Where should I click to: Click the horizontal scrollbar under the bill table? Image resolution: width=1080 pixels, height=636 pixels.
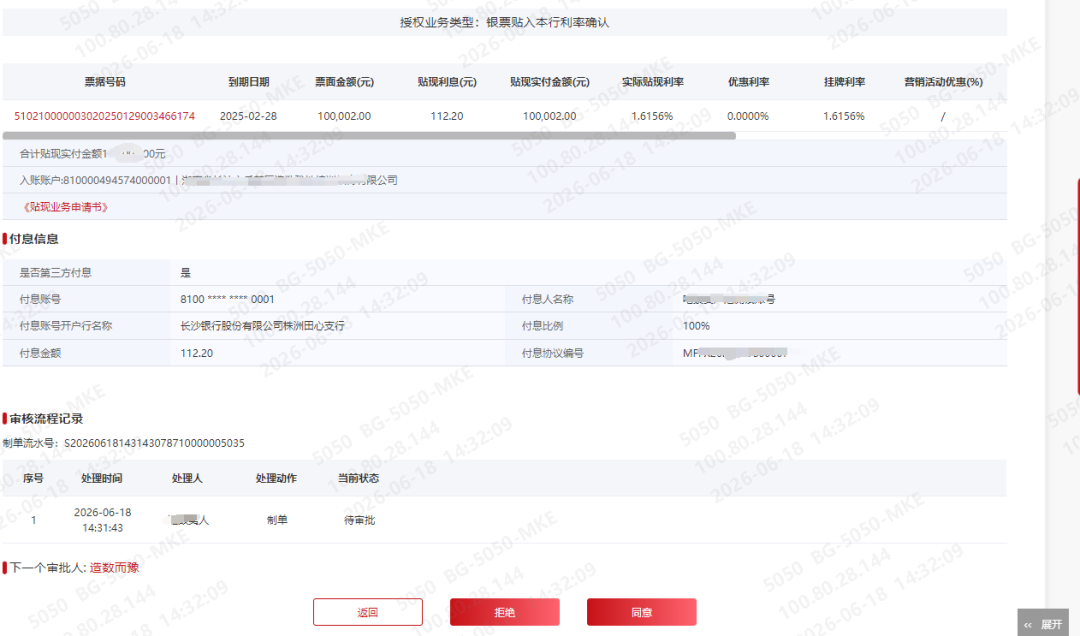click(x=369, y=136)
